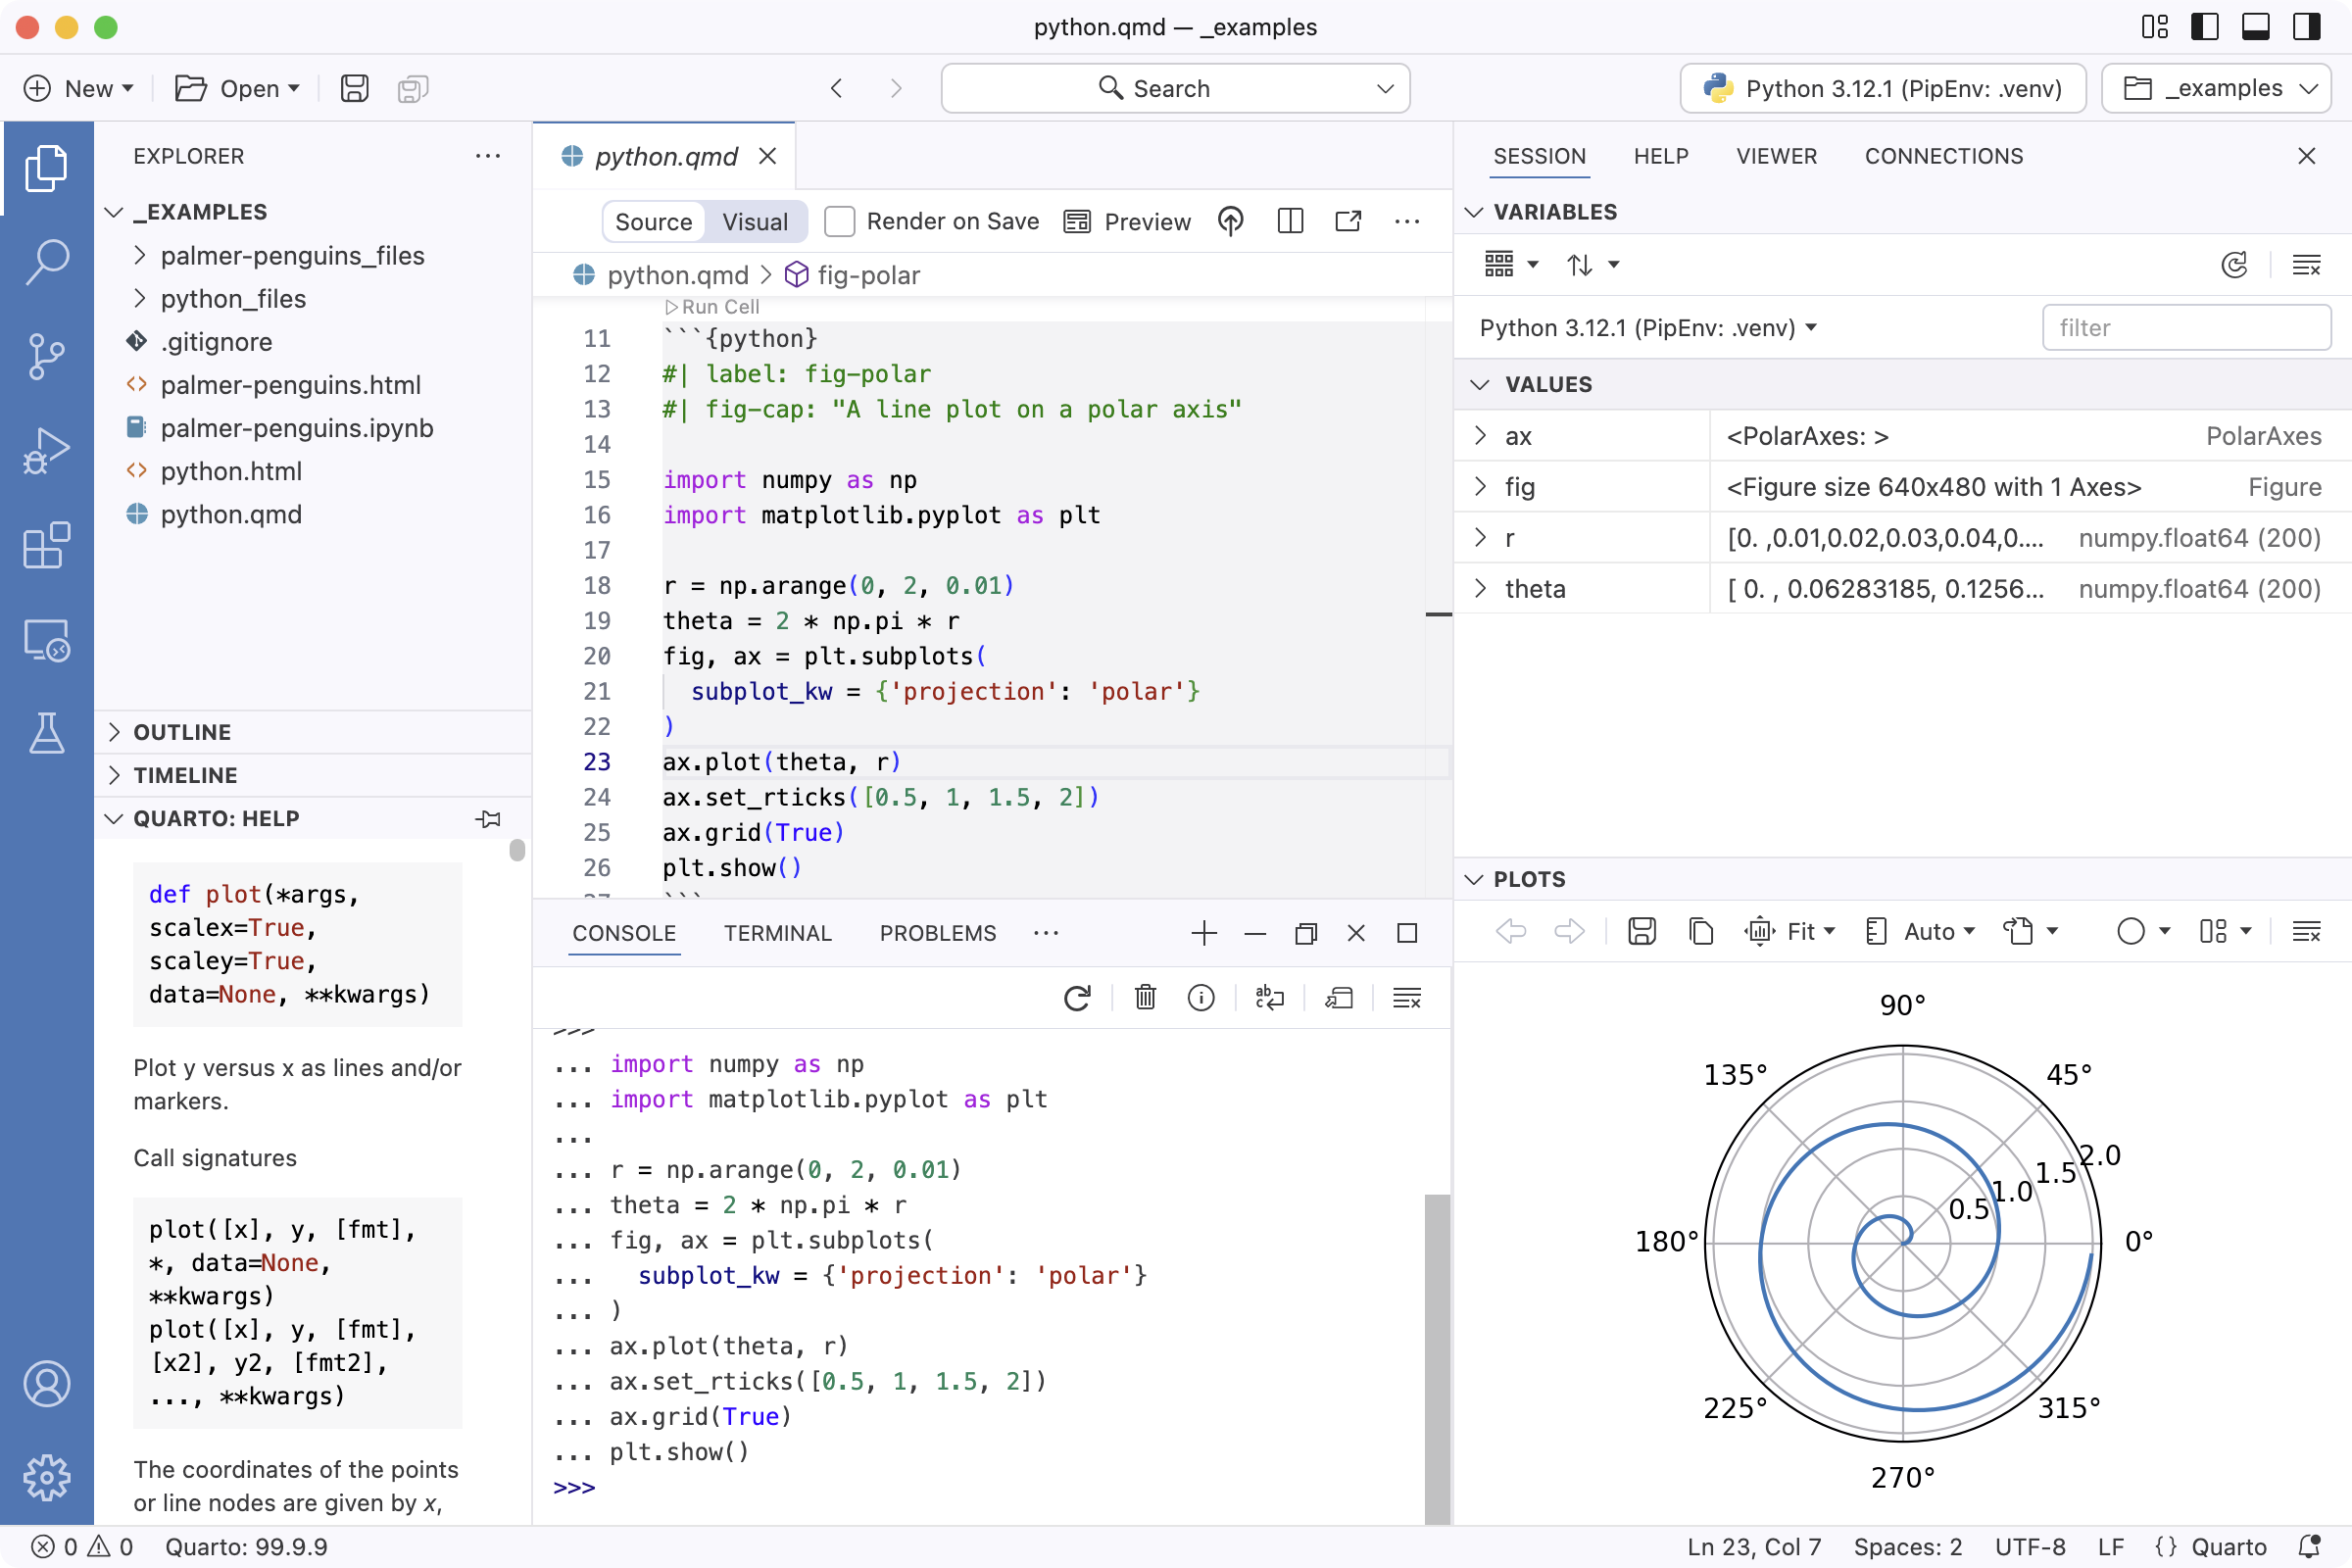Open the VIEWER tab
This screenshot has width=2352, height=1568.
click(x=1776, y=156)
